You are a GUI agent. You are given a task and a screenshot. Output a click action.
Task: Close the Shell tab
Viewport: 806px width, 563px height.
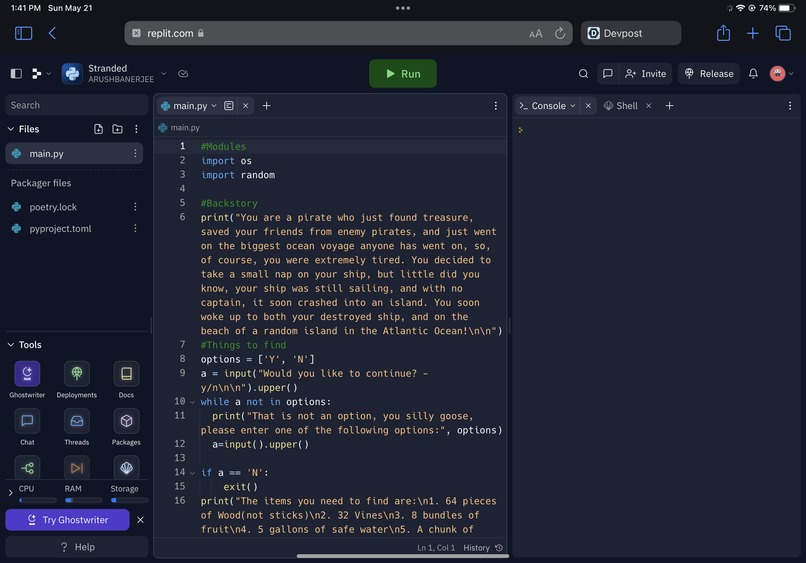tap(649, 105)
